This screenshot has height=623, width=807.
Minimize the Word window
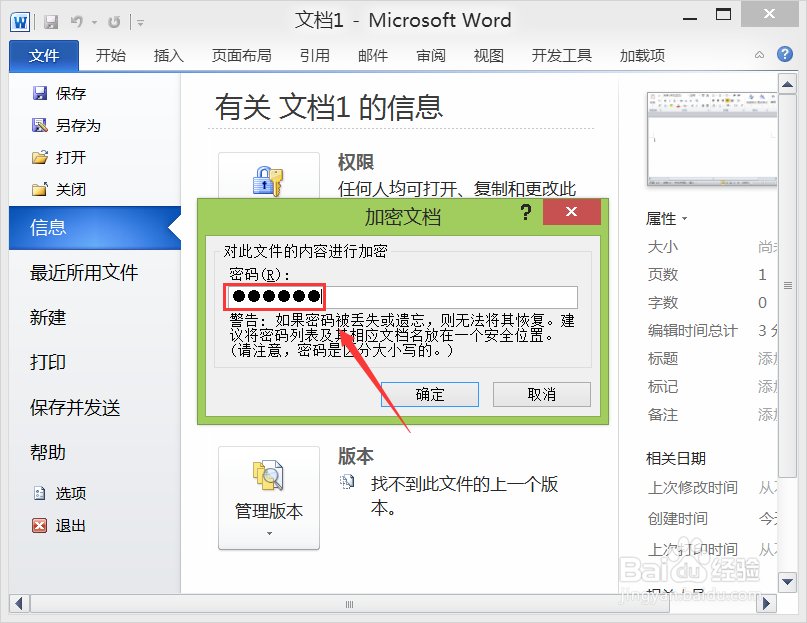pos(690,19)
